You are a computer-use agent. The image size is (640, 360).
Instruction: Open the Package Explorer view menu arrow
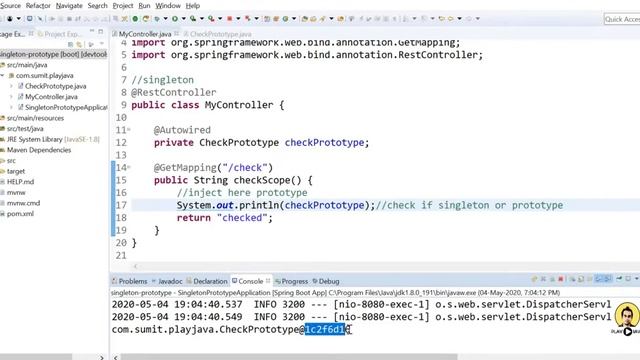click(x=102, y=44)
